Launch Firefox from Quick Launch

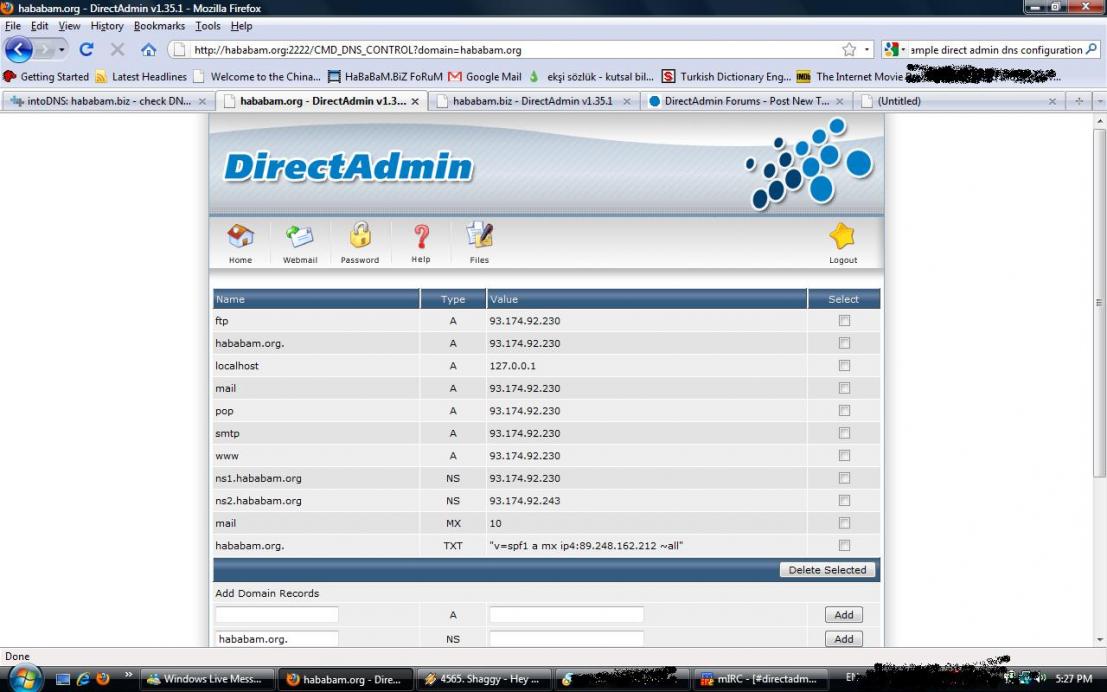tap(103, 679)
